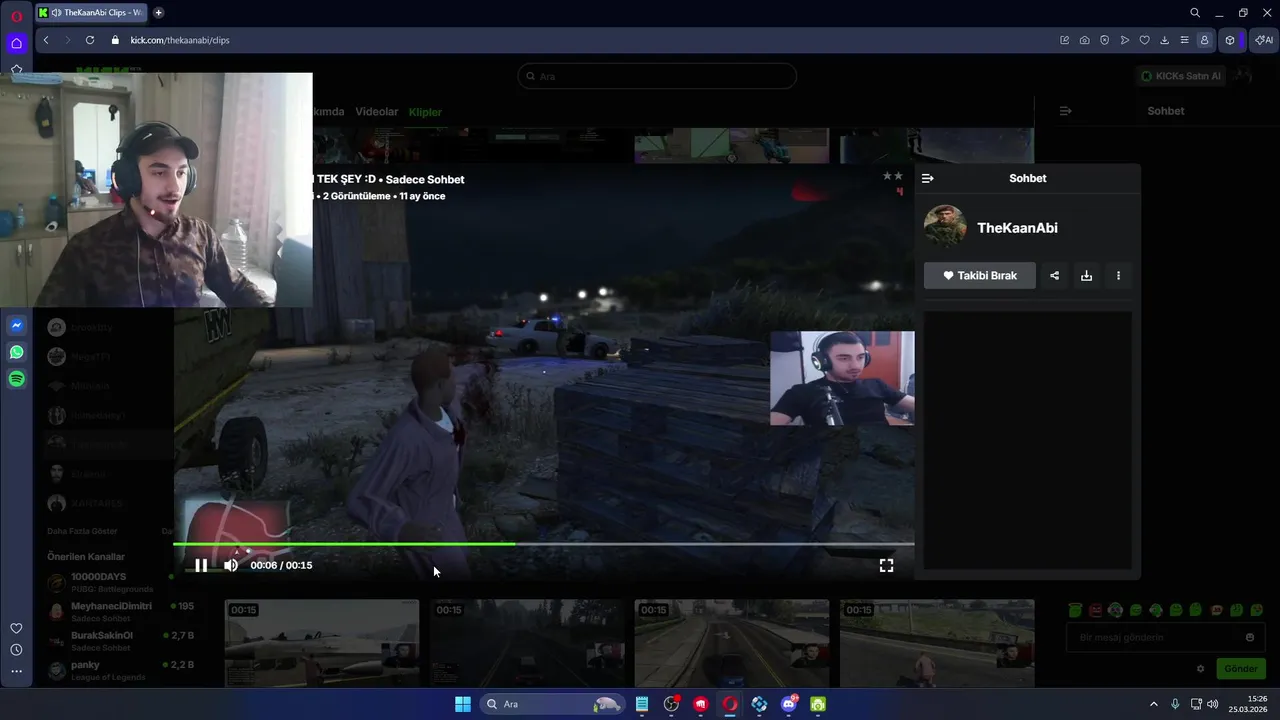The width and height of the screenshot is (1280, 720).
Task: Open Discord from taskbar
Action: [x=789, y=704]
